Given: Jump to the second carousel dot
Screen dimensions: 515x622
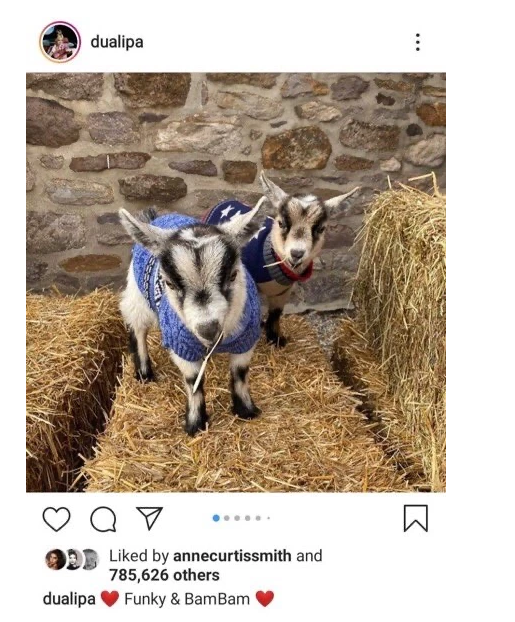Looking at the screenshot, I should (x=227, y=518).
